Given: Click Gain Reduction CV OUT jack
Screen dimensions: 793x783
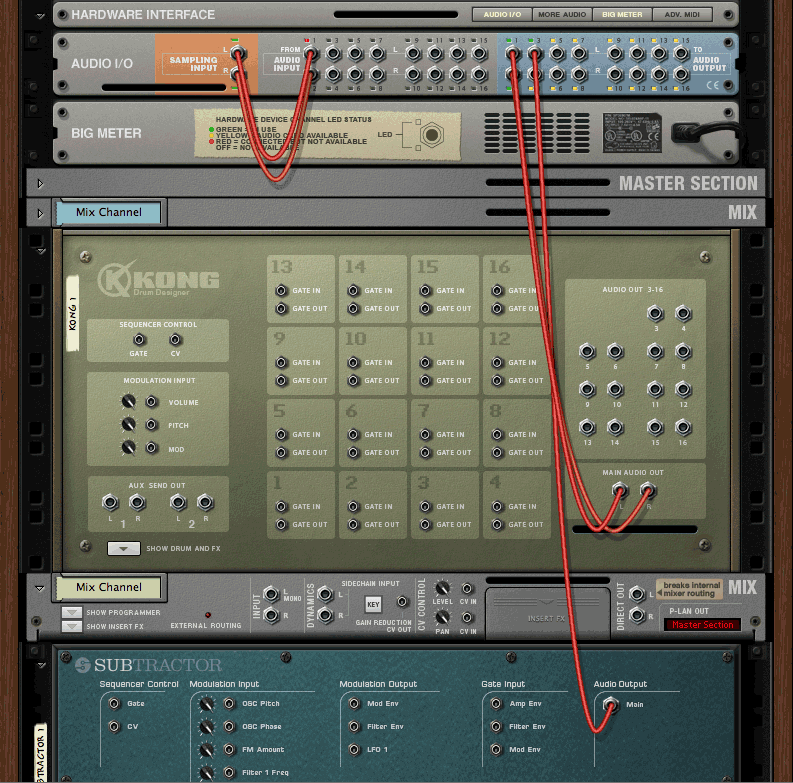Looking at the screenshot, I should pos(402,601).
